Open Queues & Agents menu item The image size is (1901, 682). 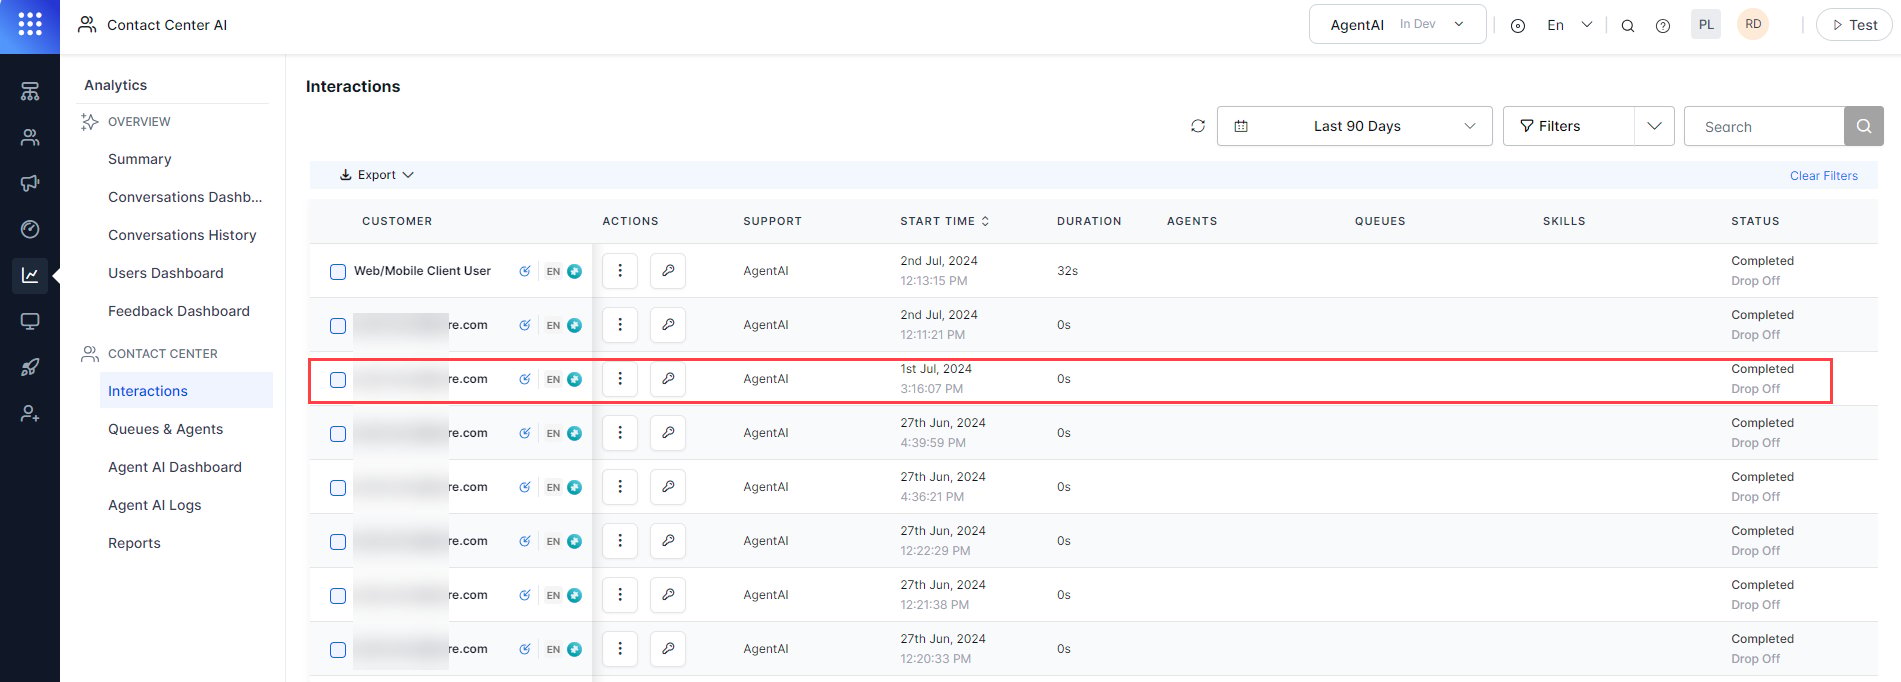pos(165,429)
